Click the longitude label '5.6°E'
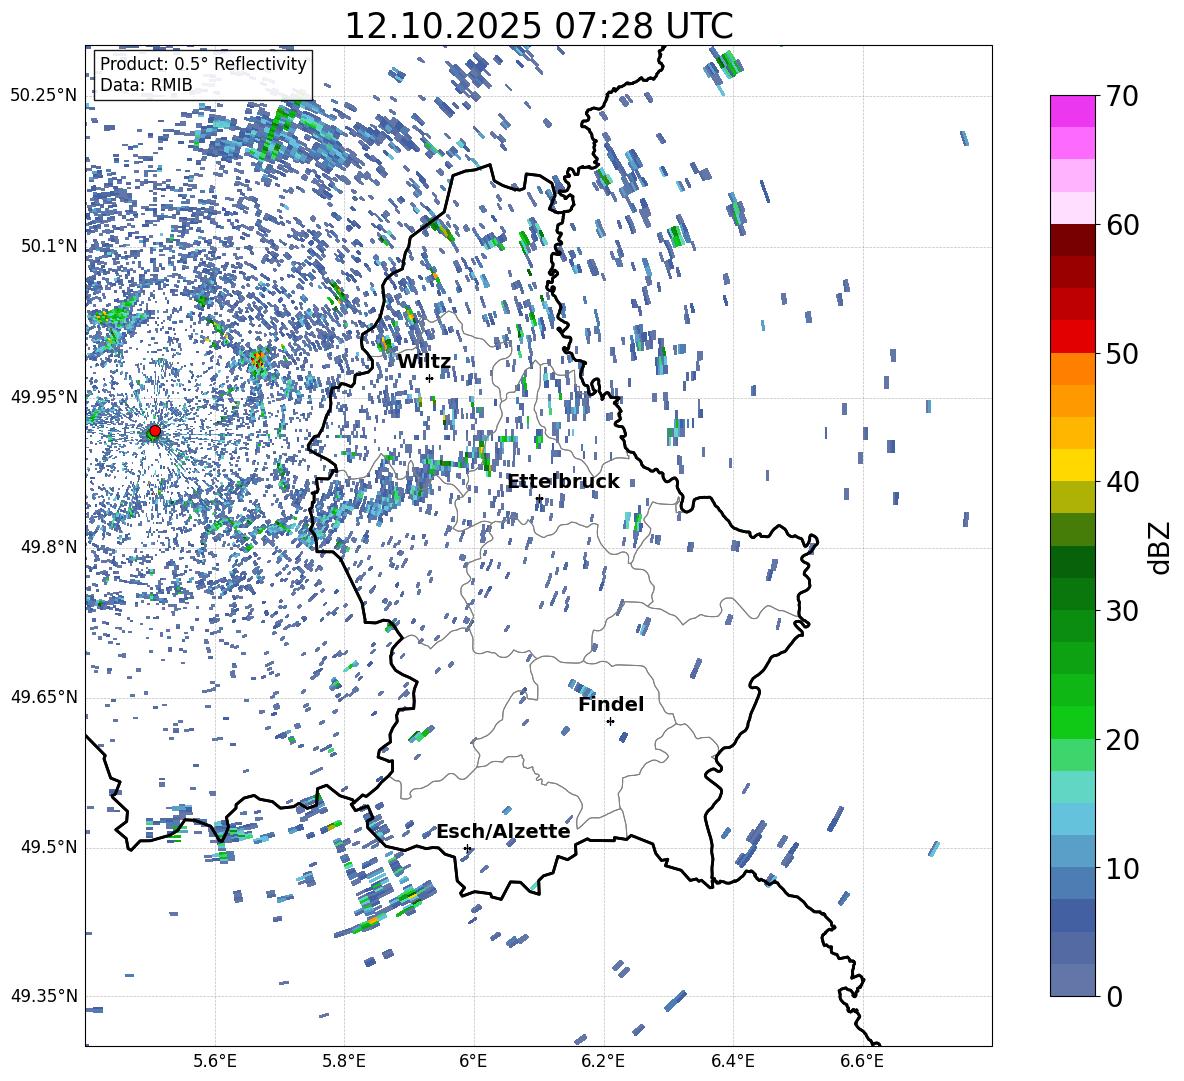The height and width of the screenshot is (1081, 1184). click(215, 1061)
